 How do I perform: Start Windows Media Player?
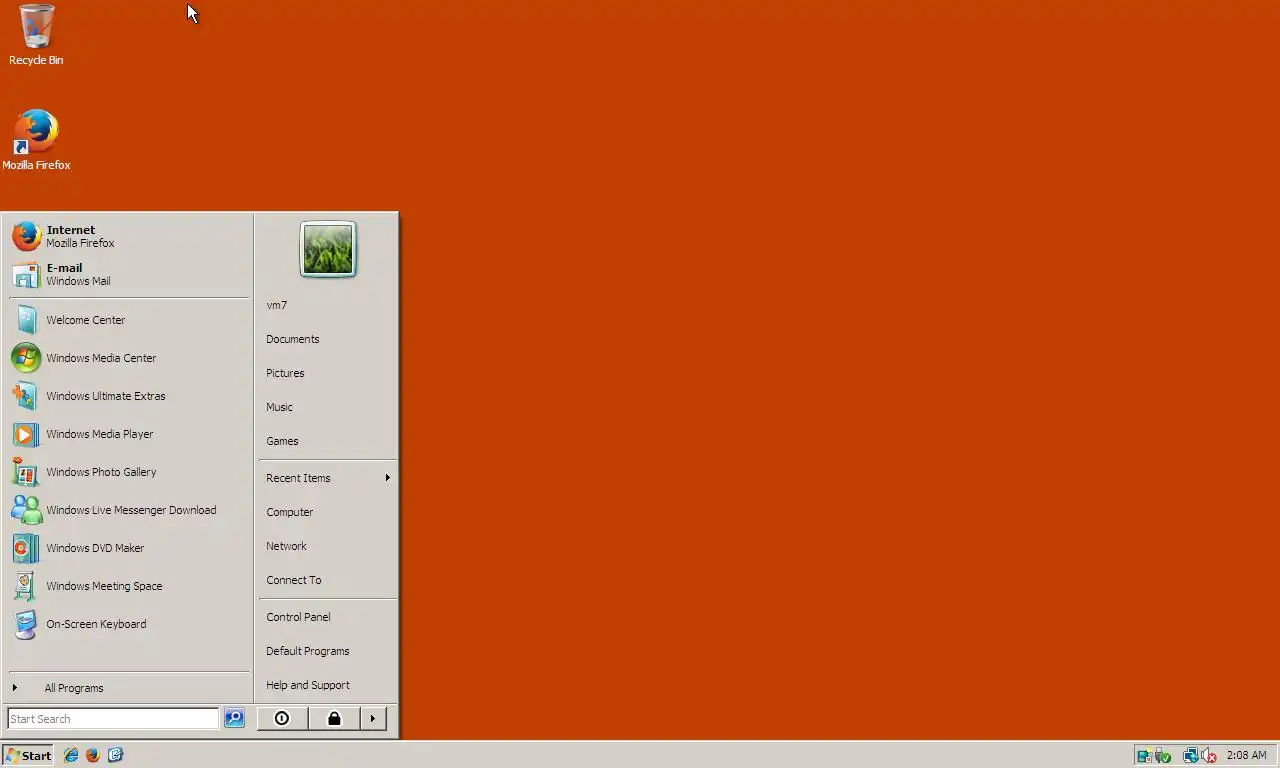[129, 434]
